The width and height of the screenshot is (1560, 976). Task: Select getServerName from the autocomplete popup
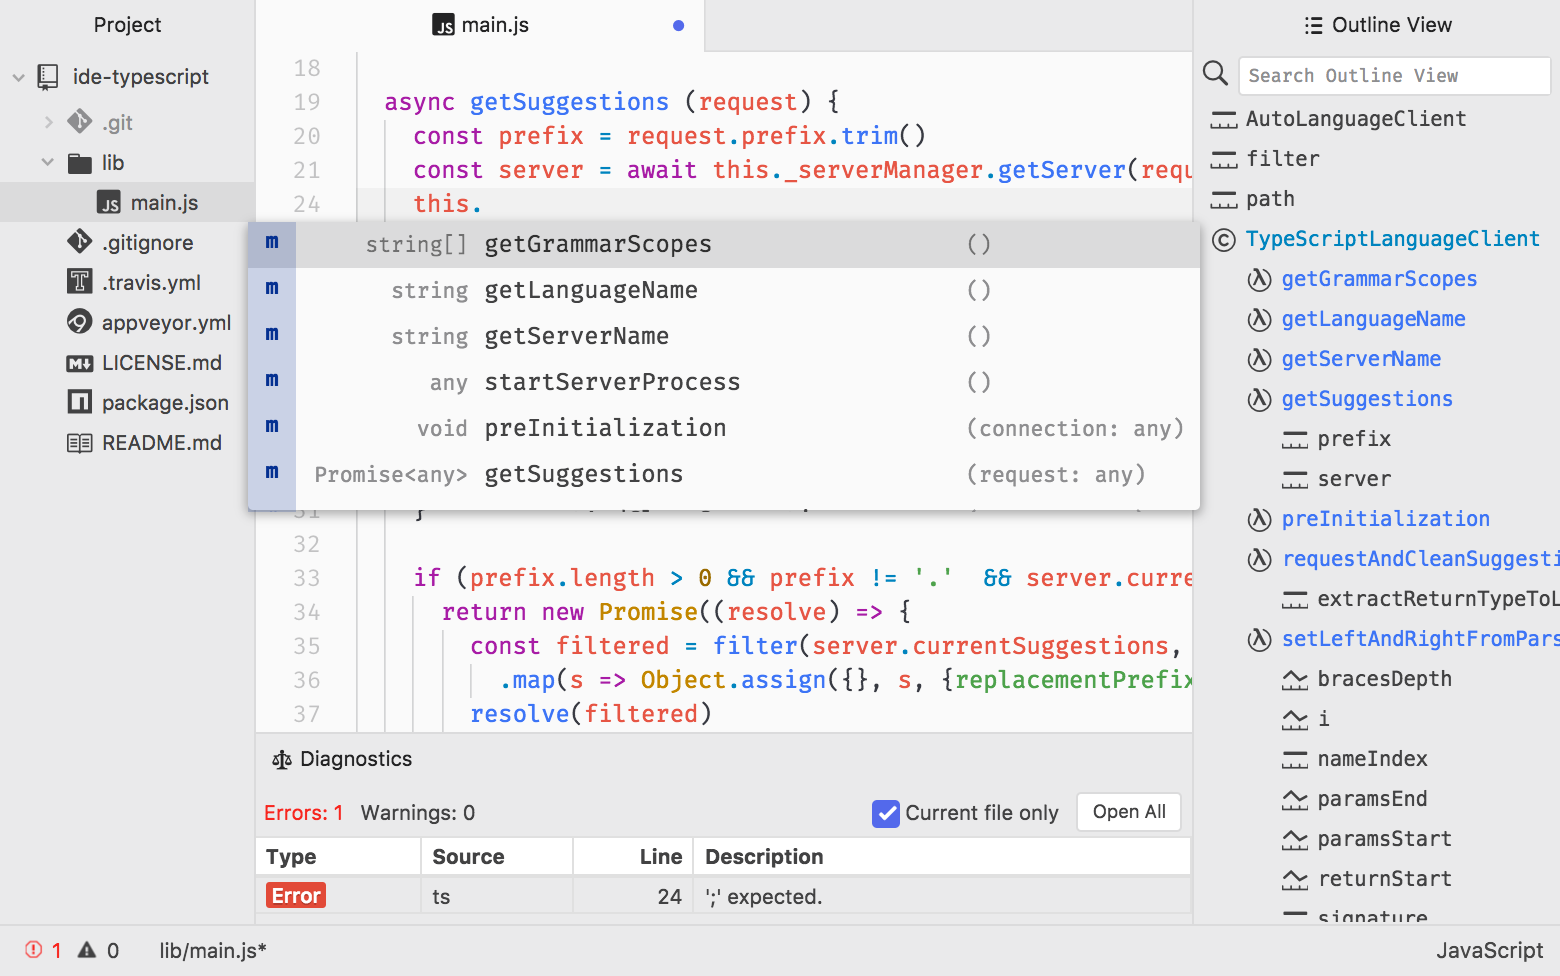coord(577,336)
